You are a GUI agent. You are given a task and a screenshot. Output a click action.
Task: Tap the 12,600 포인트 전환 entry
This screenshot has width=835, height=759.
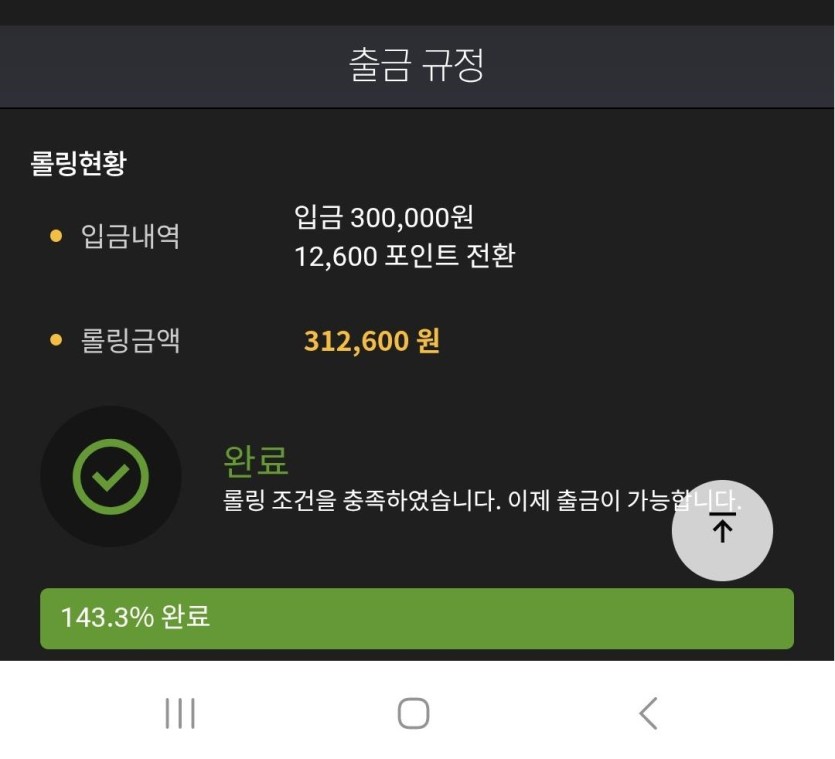(x=404, y=256)
